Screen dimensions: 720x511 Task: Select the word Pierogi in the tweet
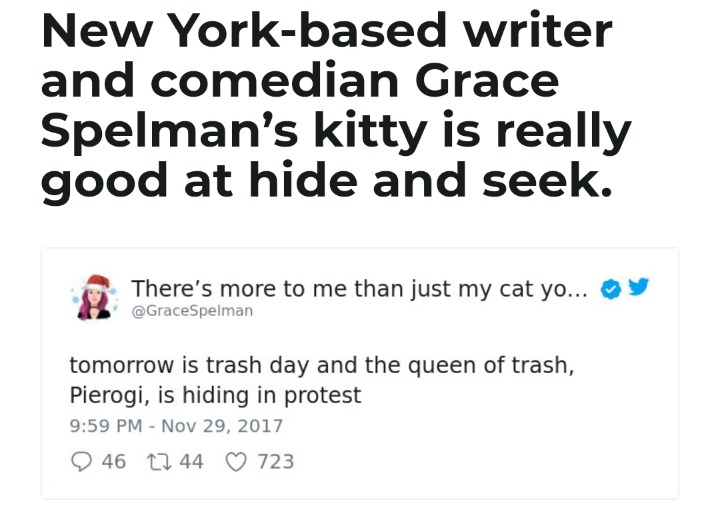point(105,395)
